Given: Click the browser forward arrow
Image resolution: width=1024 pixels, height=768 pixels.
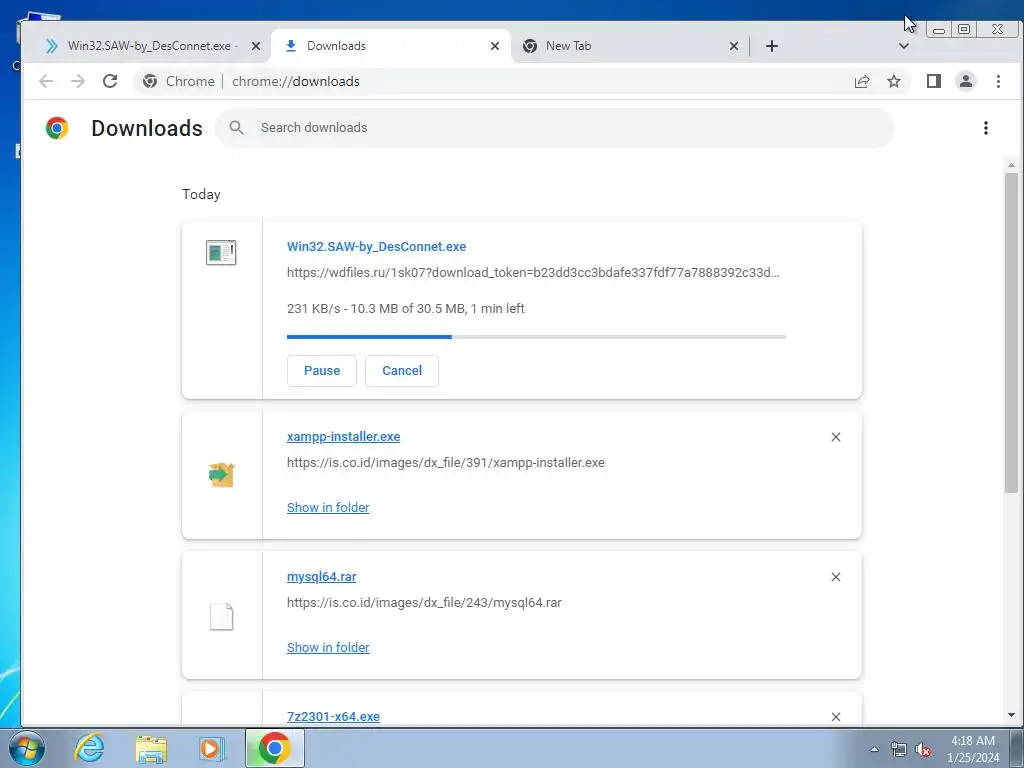Looking at the screenshot, I should click(x=78, y=81).
